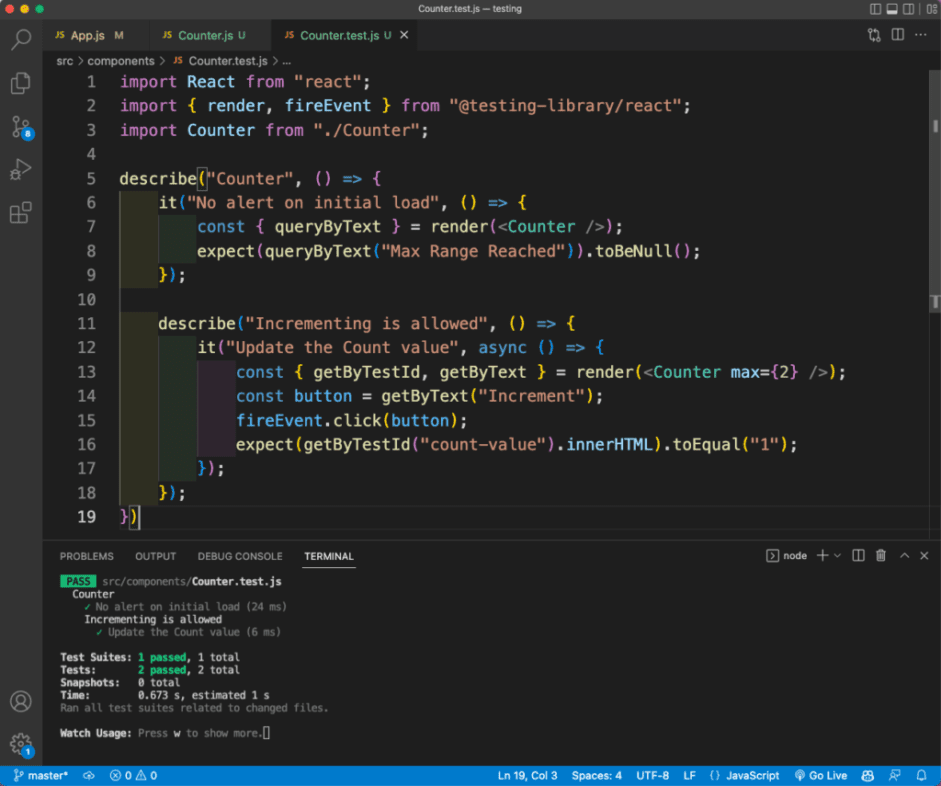Click the master branch in status bar

click(x=41, y=775)
